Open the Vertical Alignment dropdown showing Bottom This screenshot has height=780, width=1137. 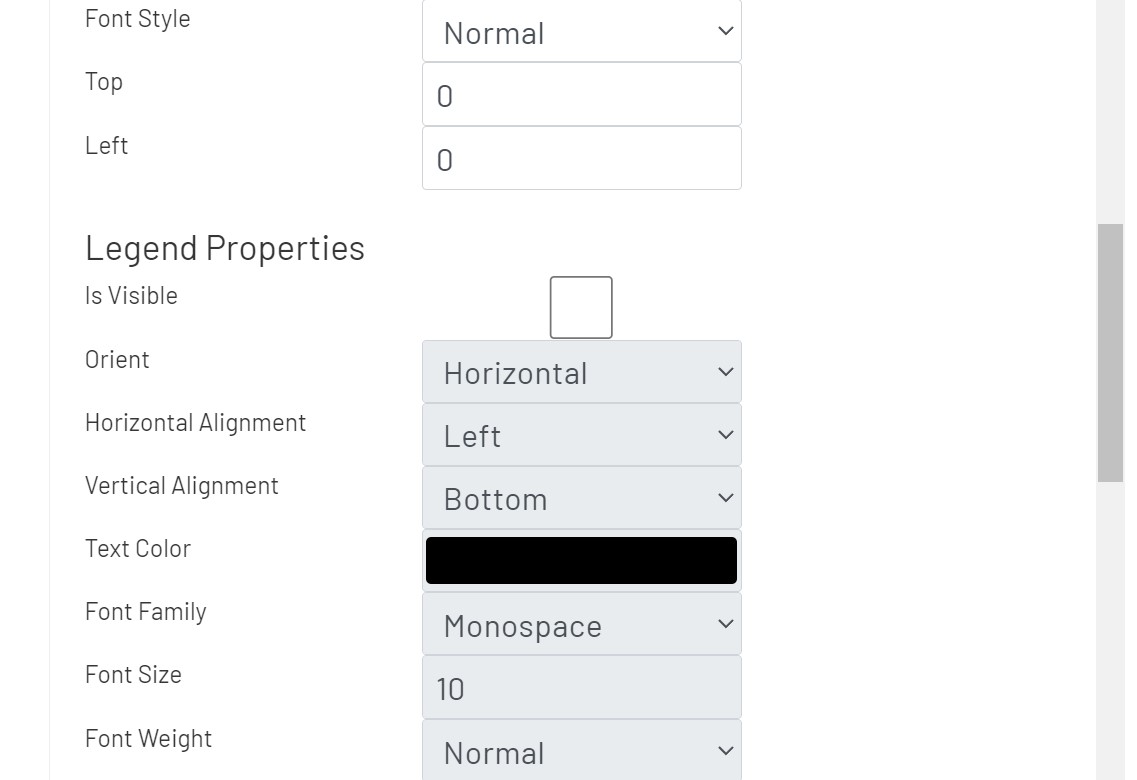point(581,497)
